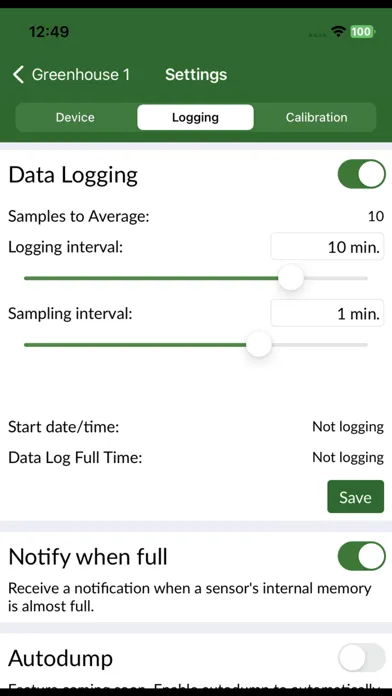Viewport: 392px width, 696px height.
Task: Tap the Wi-Fi status icon
Action: 338,32
